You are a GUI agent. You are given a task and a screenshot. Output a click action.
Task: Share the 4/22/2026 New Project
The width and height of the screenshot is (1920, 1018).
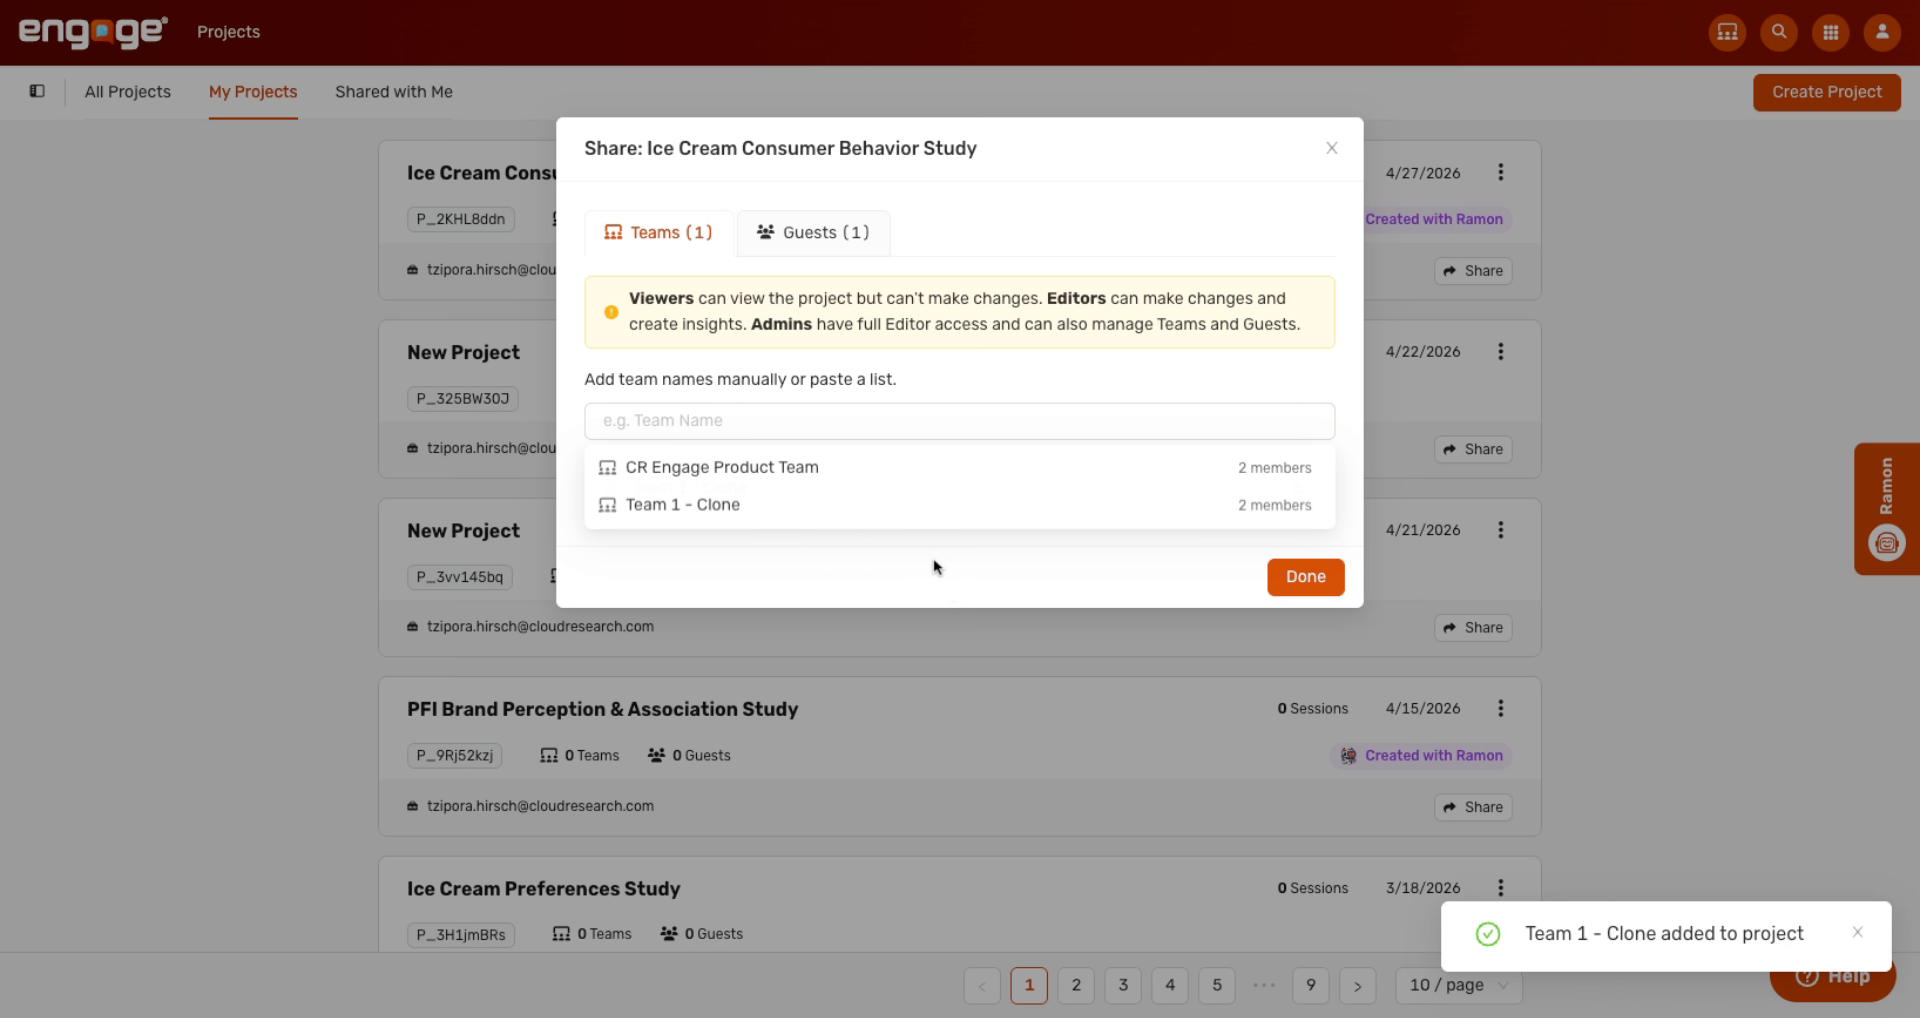1473,450
